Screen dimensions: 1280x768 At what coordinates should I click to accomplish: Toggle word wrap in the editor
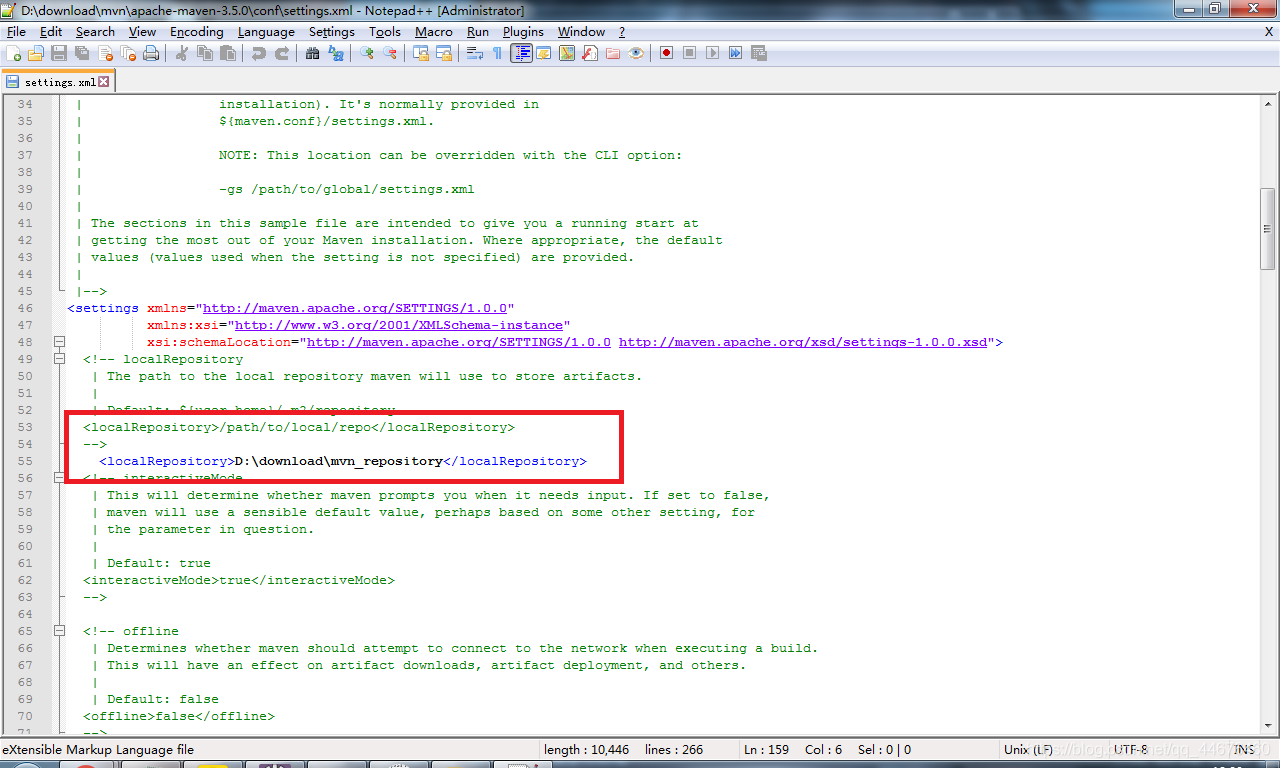474,53
